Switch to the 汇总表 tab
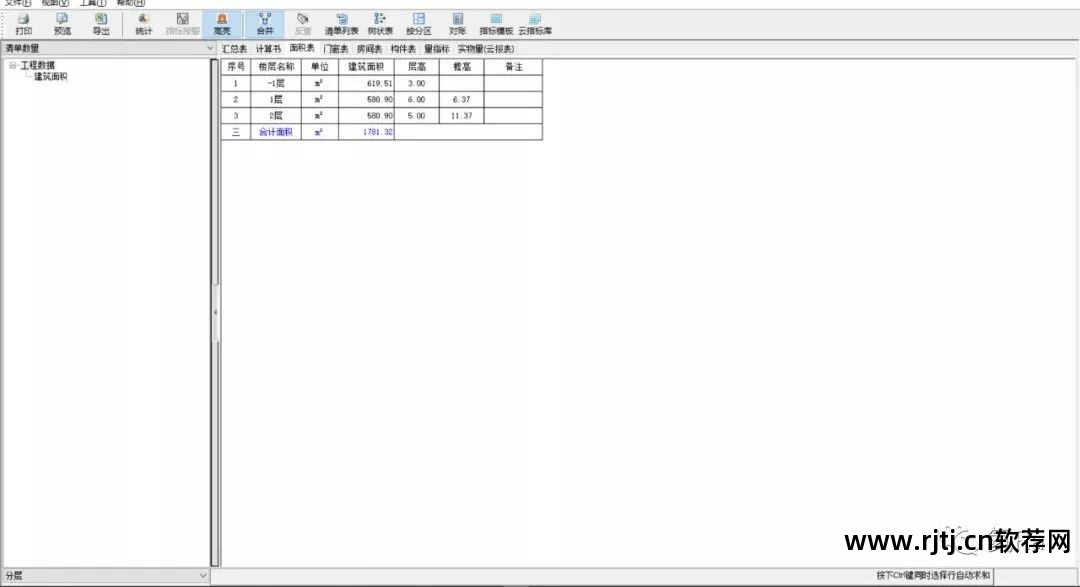Screen dimensions: 1080x587 pos(234,49)
